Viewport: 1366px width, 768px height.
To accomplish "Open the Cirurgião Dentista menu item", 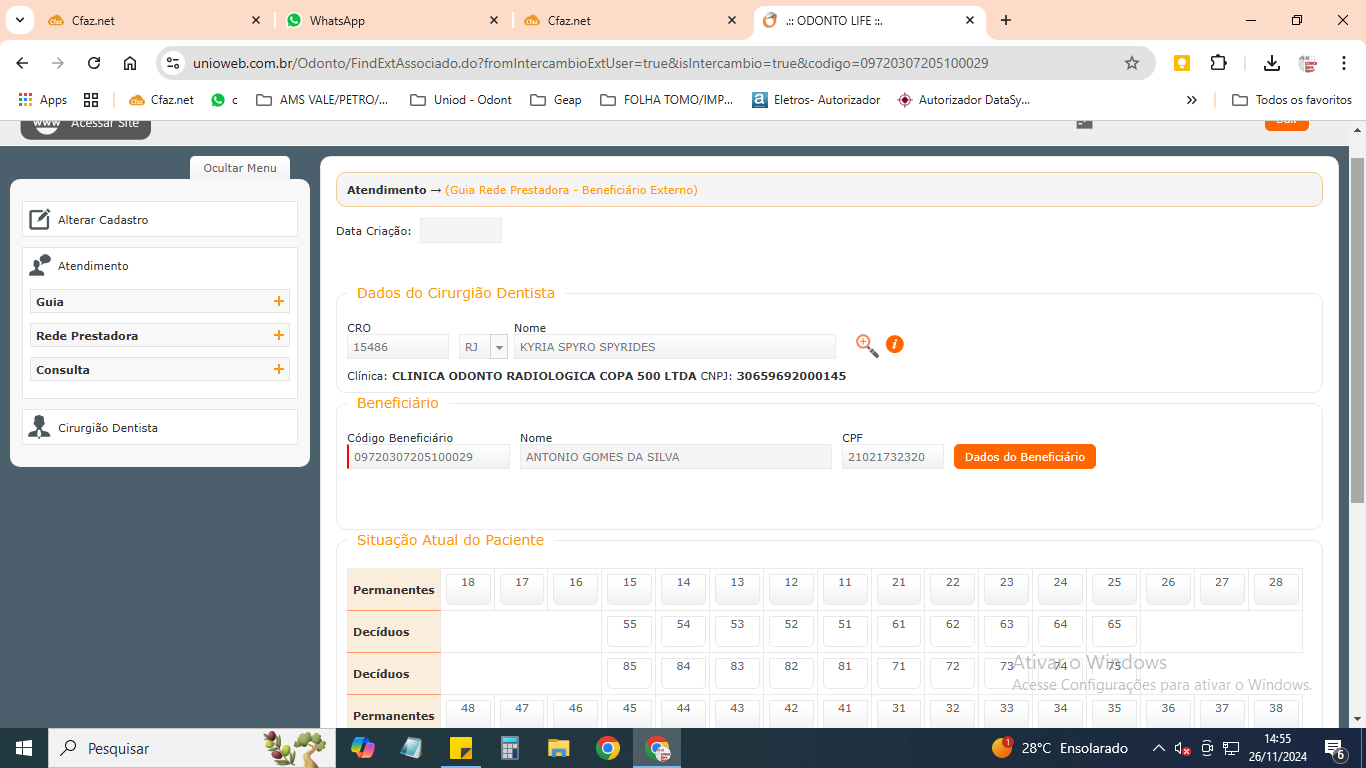I will point(160,428).
